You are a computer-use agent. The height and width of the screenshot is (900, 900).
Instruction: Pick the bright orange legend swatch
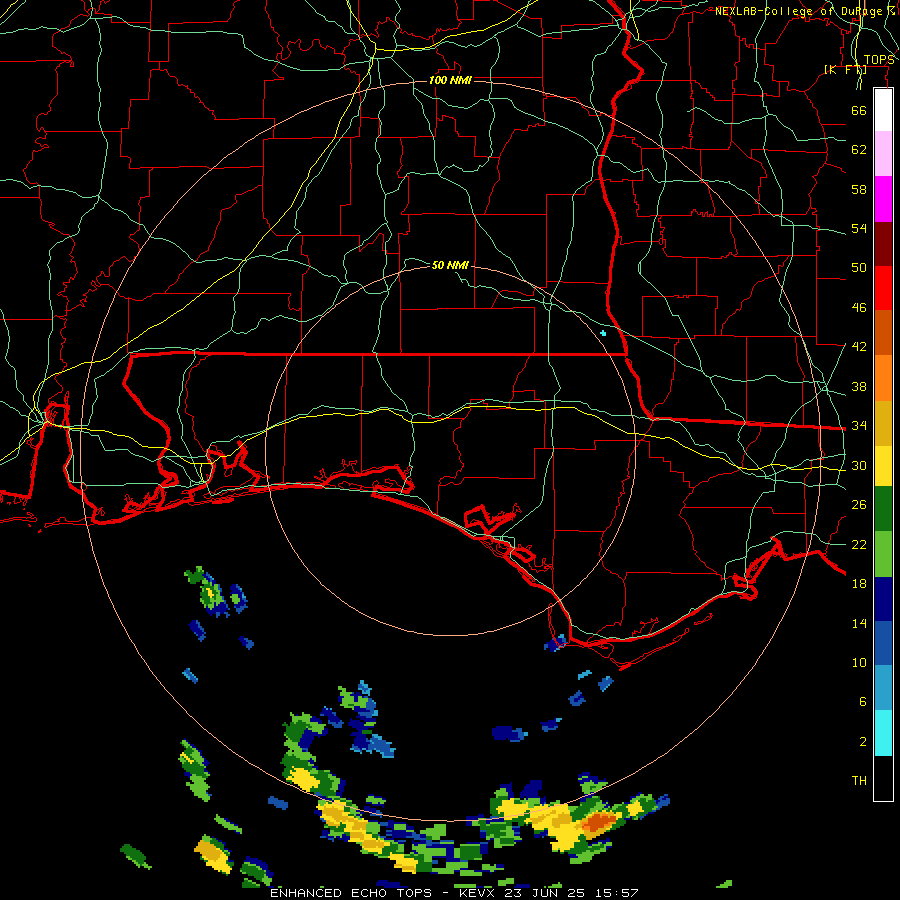point(883,378)
